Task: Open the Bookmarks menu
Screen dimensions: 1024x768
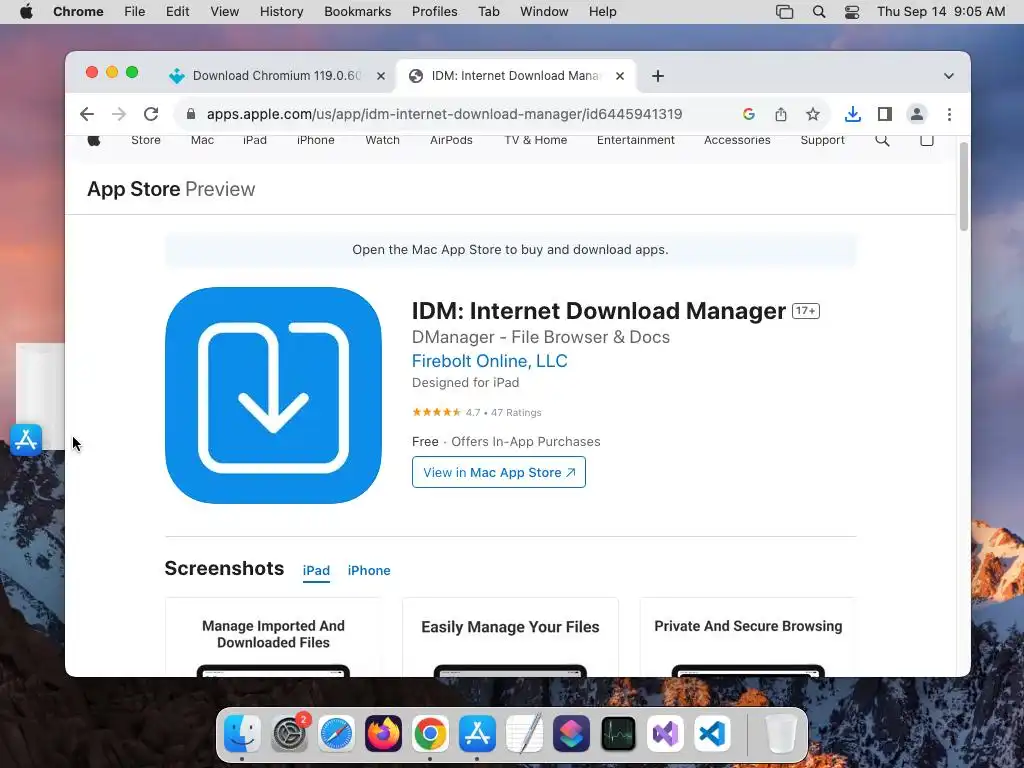Action: 358,12
